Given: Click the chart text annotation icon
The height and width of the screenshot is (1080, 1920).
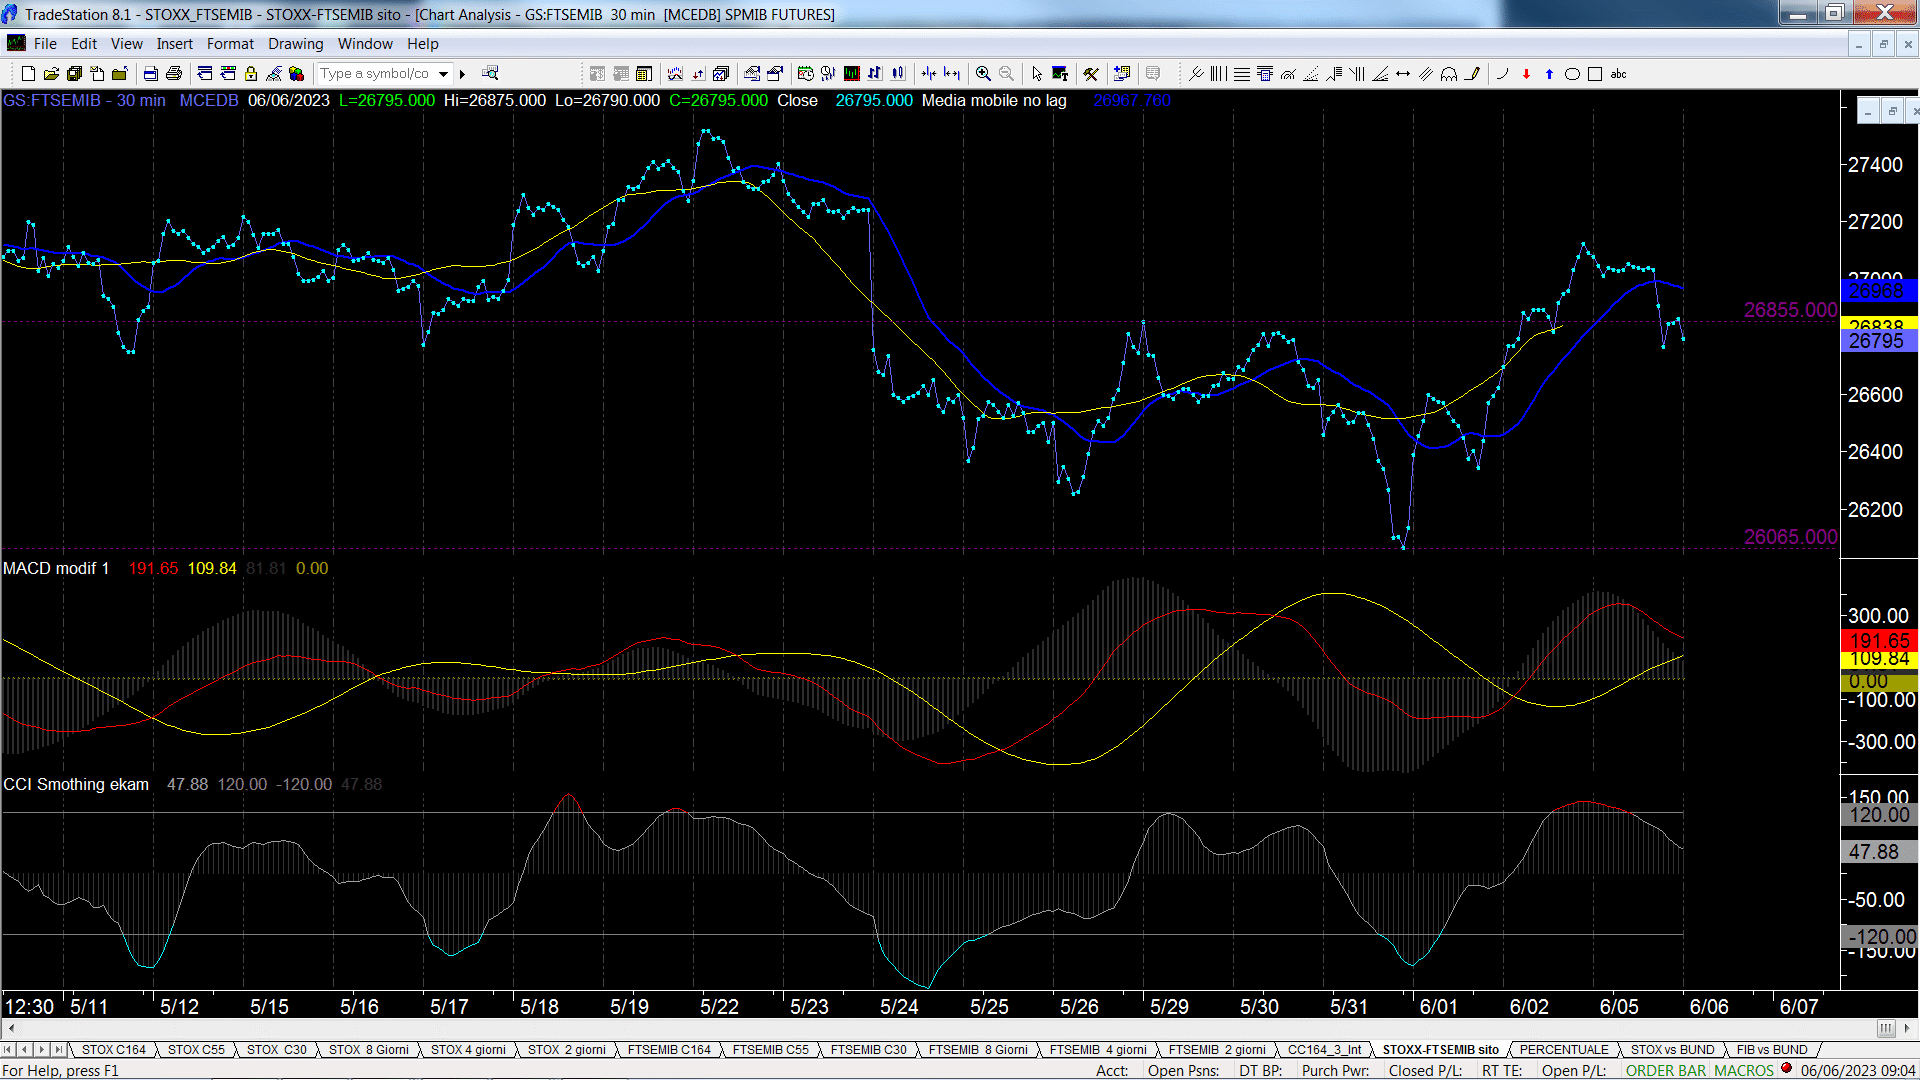Looking at the screenshot, I should [1060, 73].
